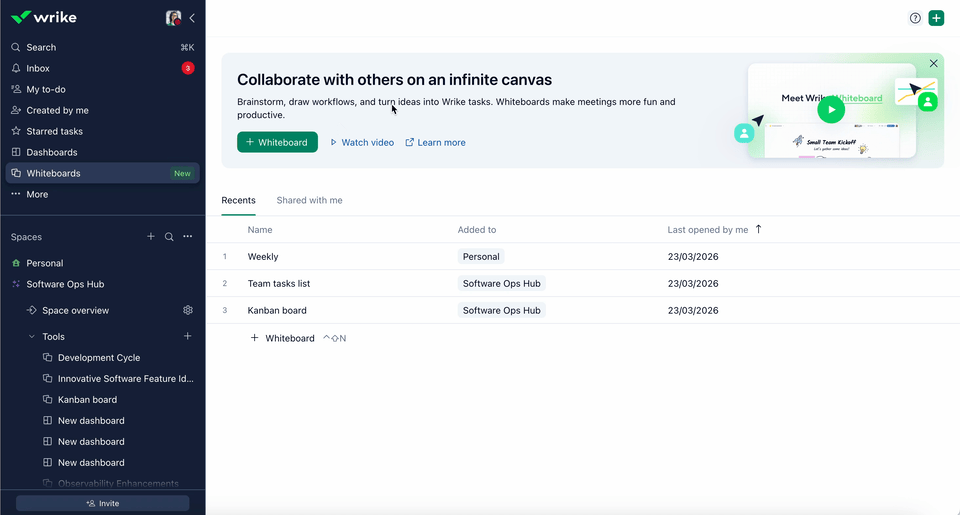
Task: Open the help question mark icon
Action: tap(915, 18)
